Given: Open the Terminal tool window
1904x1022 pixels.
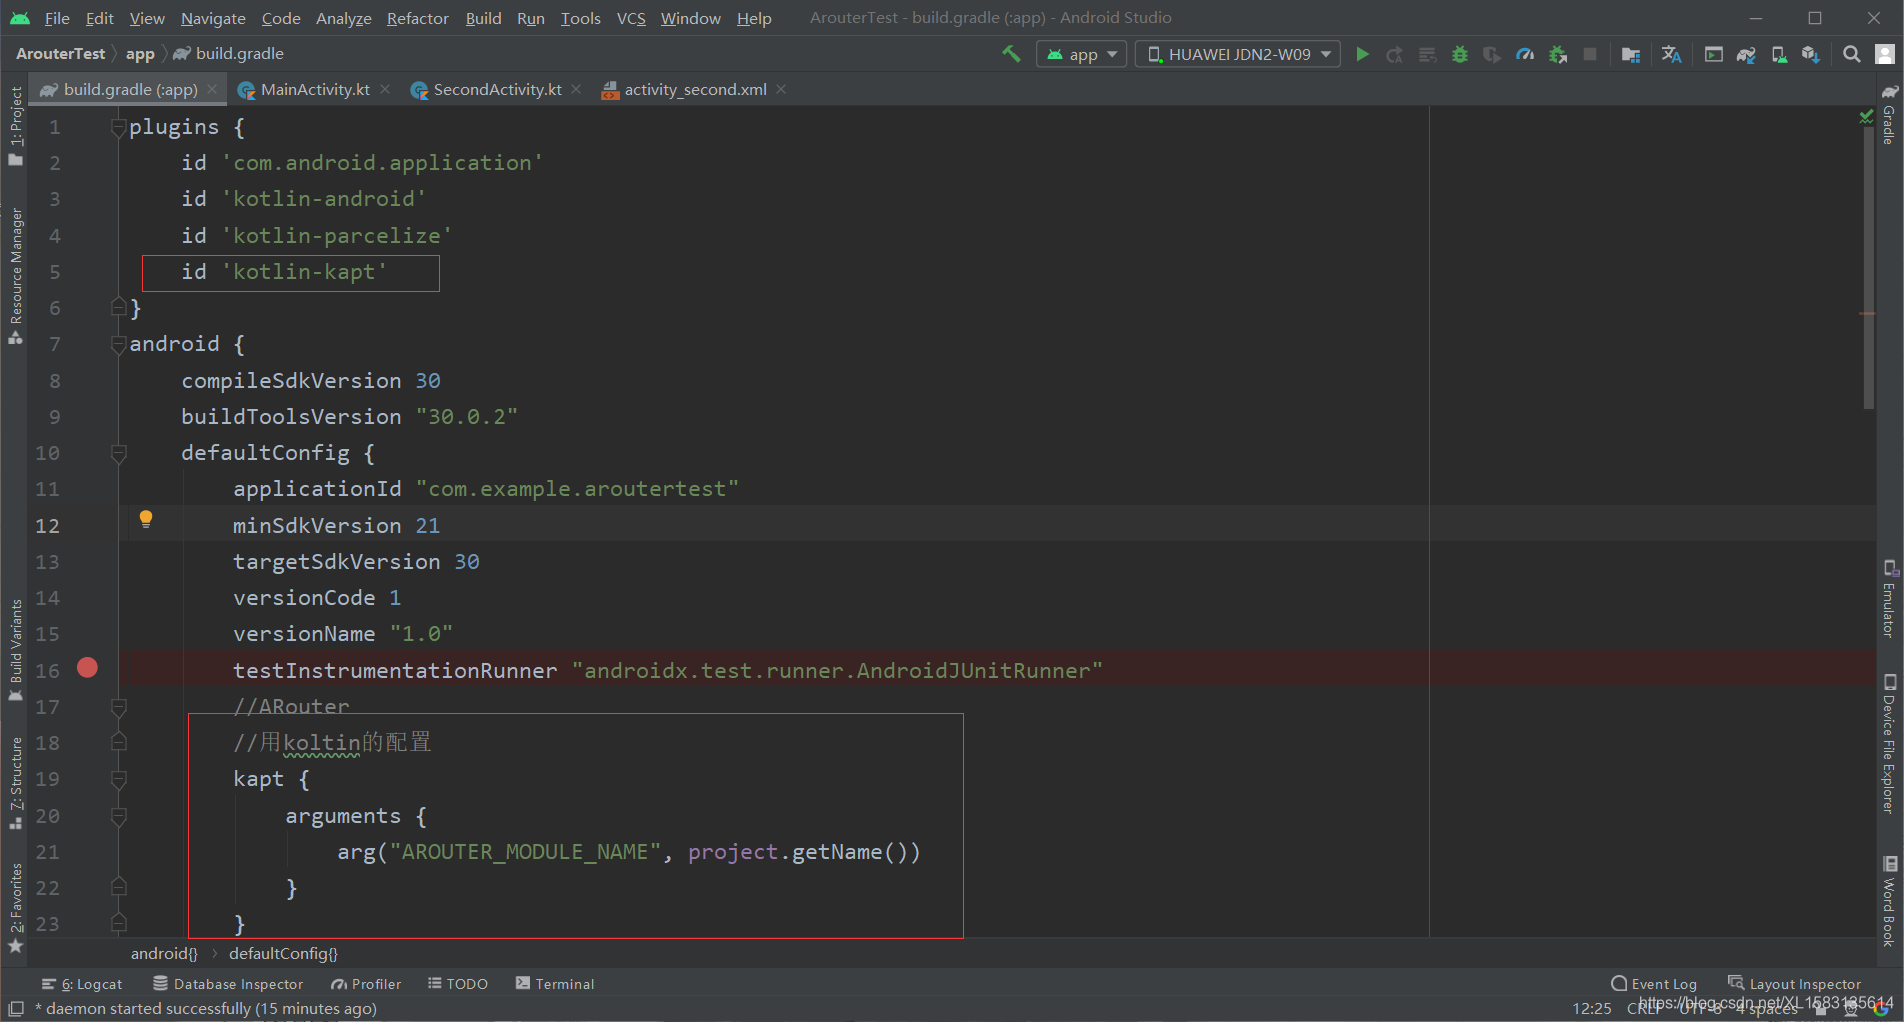Looking at the screenshot, I should 555,984.
